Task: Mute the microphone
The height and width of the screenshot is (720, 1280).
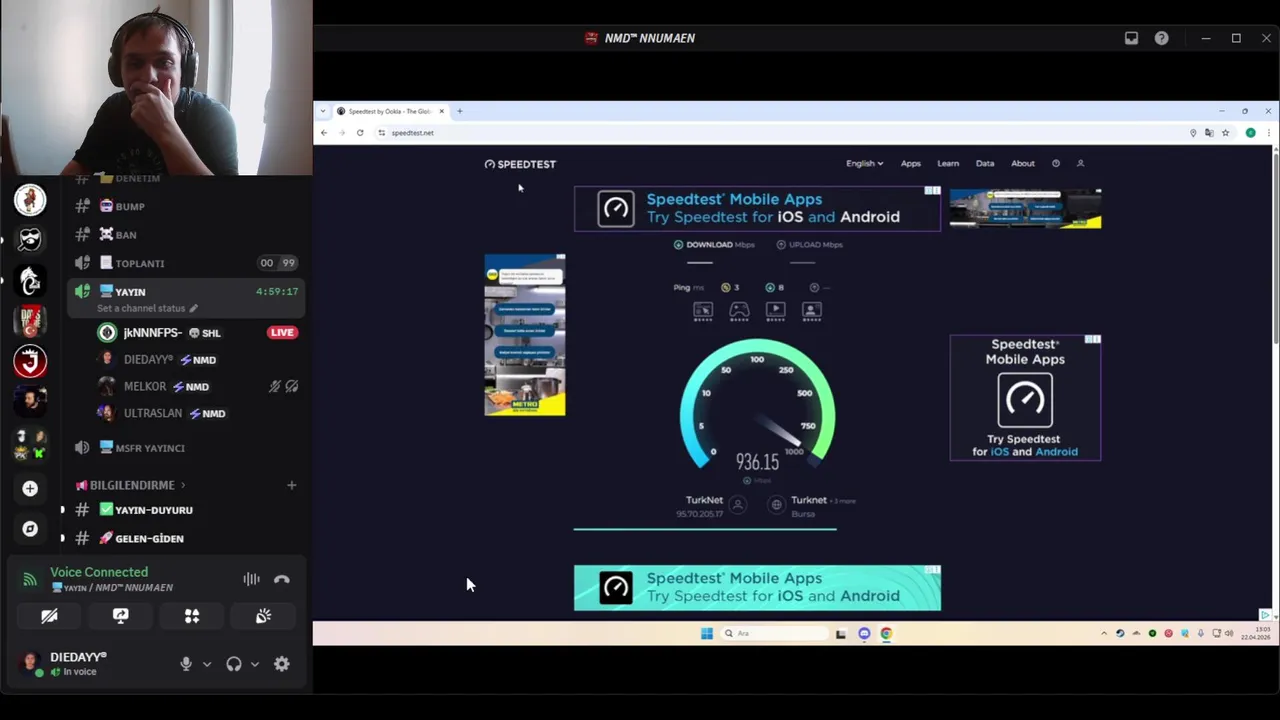Action: point(185,664)
